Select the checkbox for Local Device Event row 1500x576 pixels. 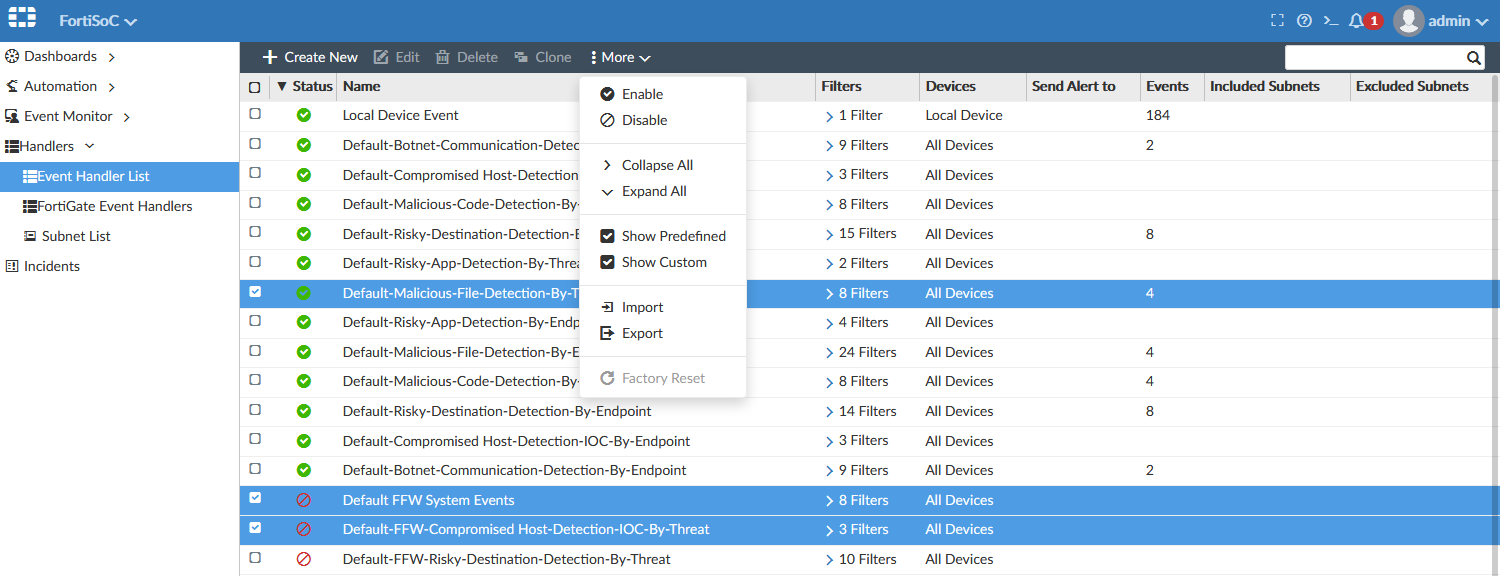(x=255, y=114)
